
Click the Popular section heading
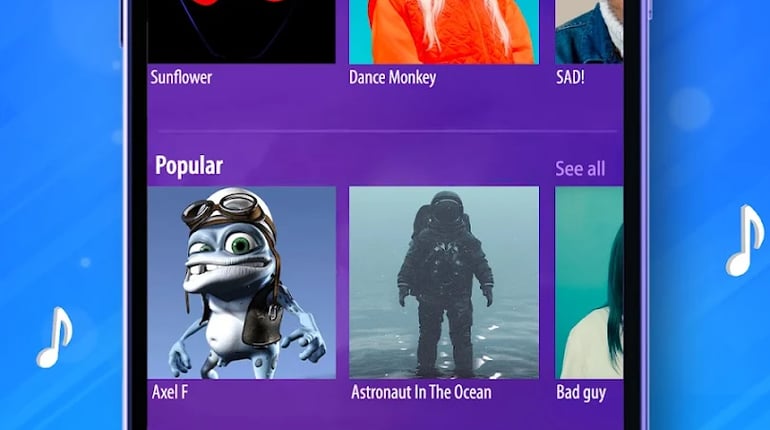[x=189, y=166]
